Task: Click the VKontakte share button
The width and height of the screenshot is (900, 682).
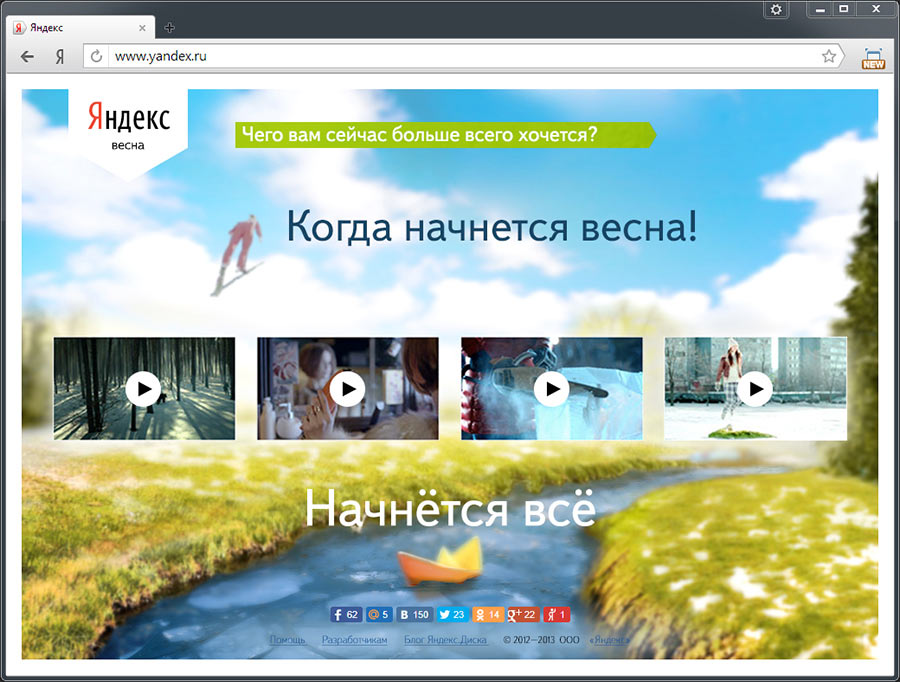Action: [x=413, y=614]
